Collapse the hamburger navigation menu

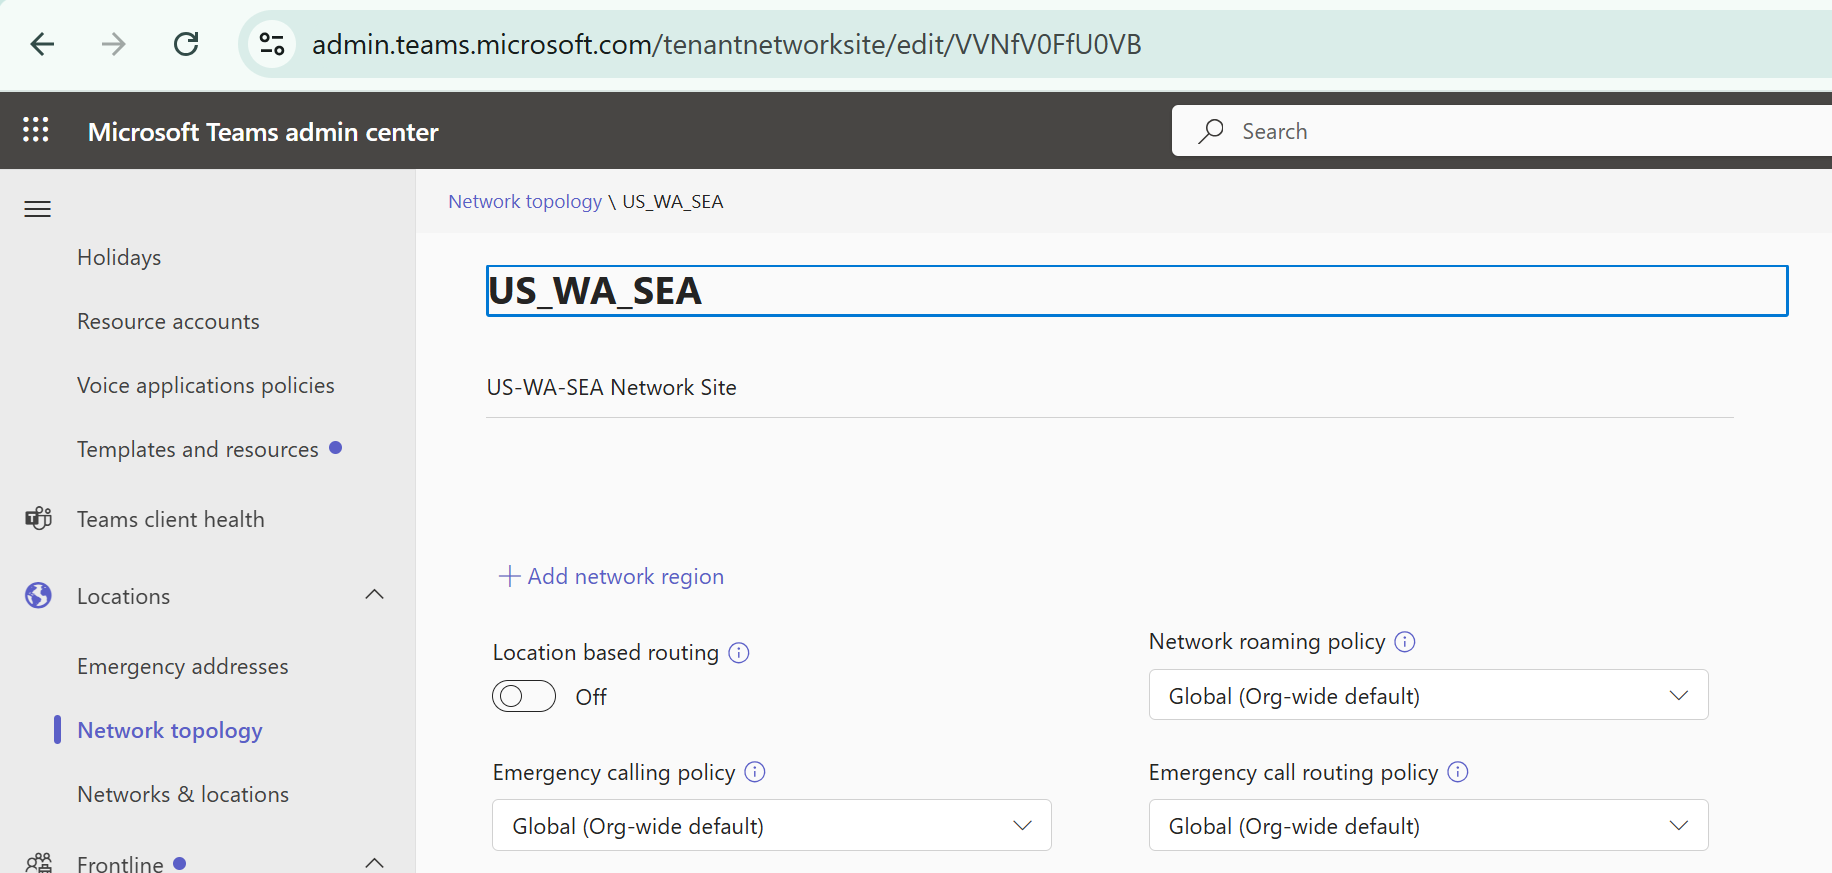38,209
